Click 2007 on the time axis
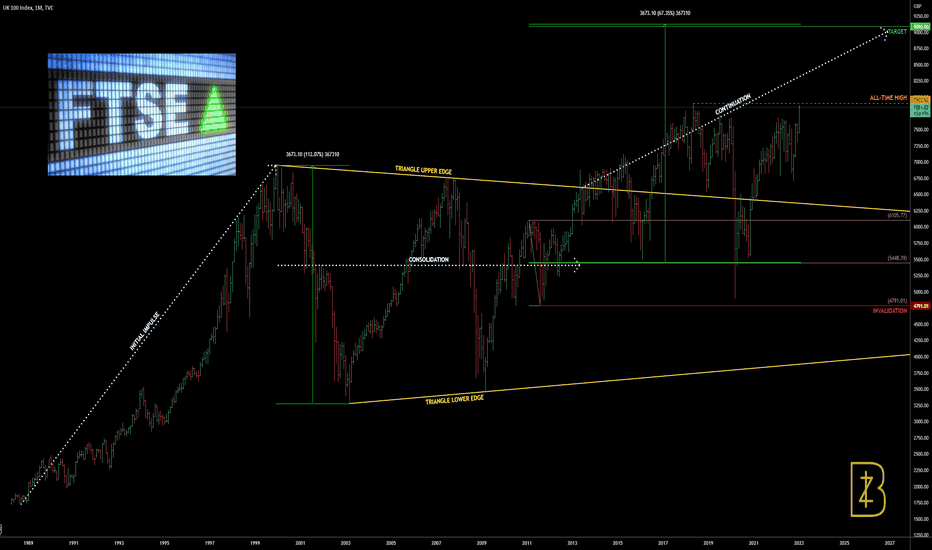932x550 pixels. (436, 543)
